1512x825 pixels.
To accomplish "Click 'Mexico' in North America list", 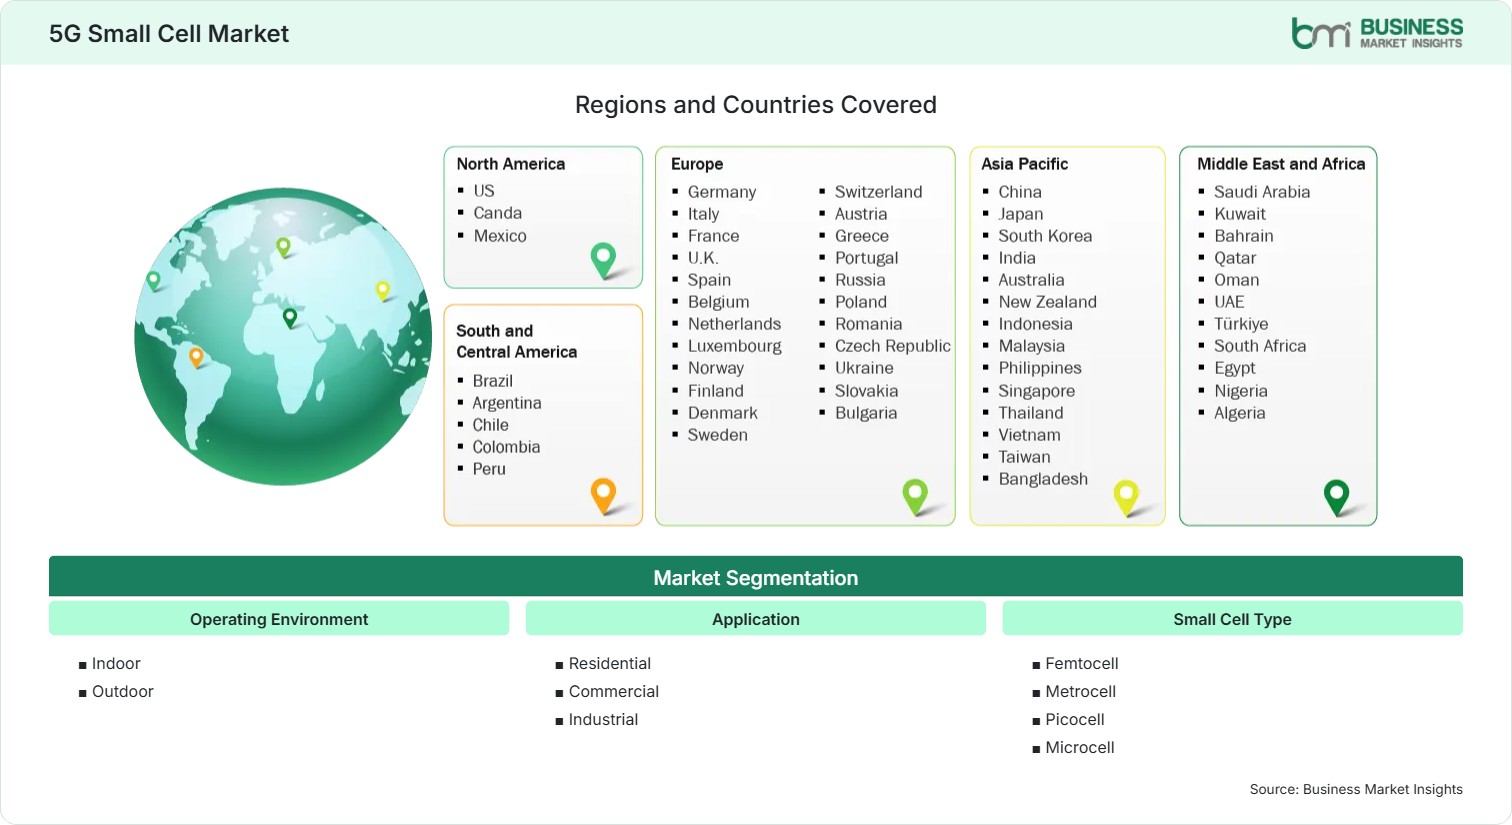I will point(500,236).
